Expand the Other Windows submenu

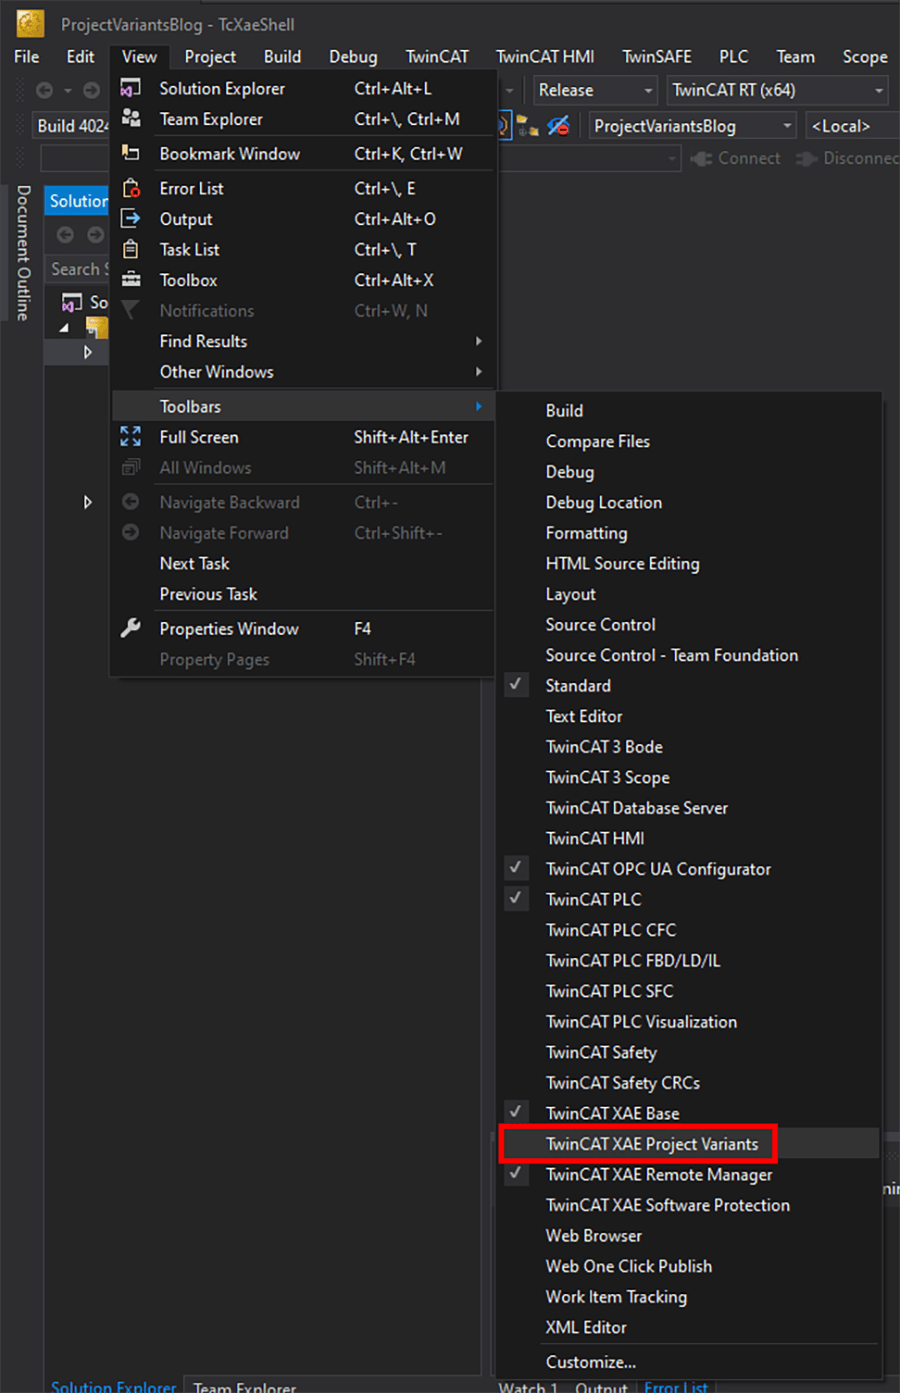[304, 372]
